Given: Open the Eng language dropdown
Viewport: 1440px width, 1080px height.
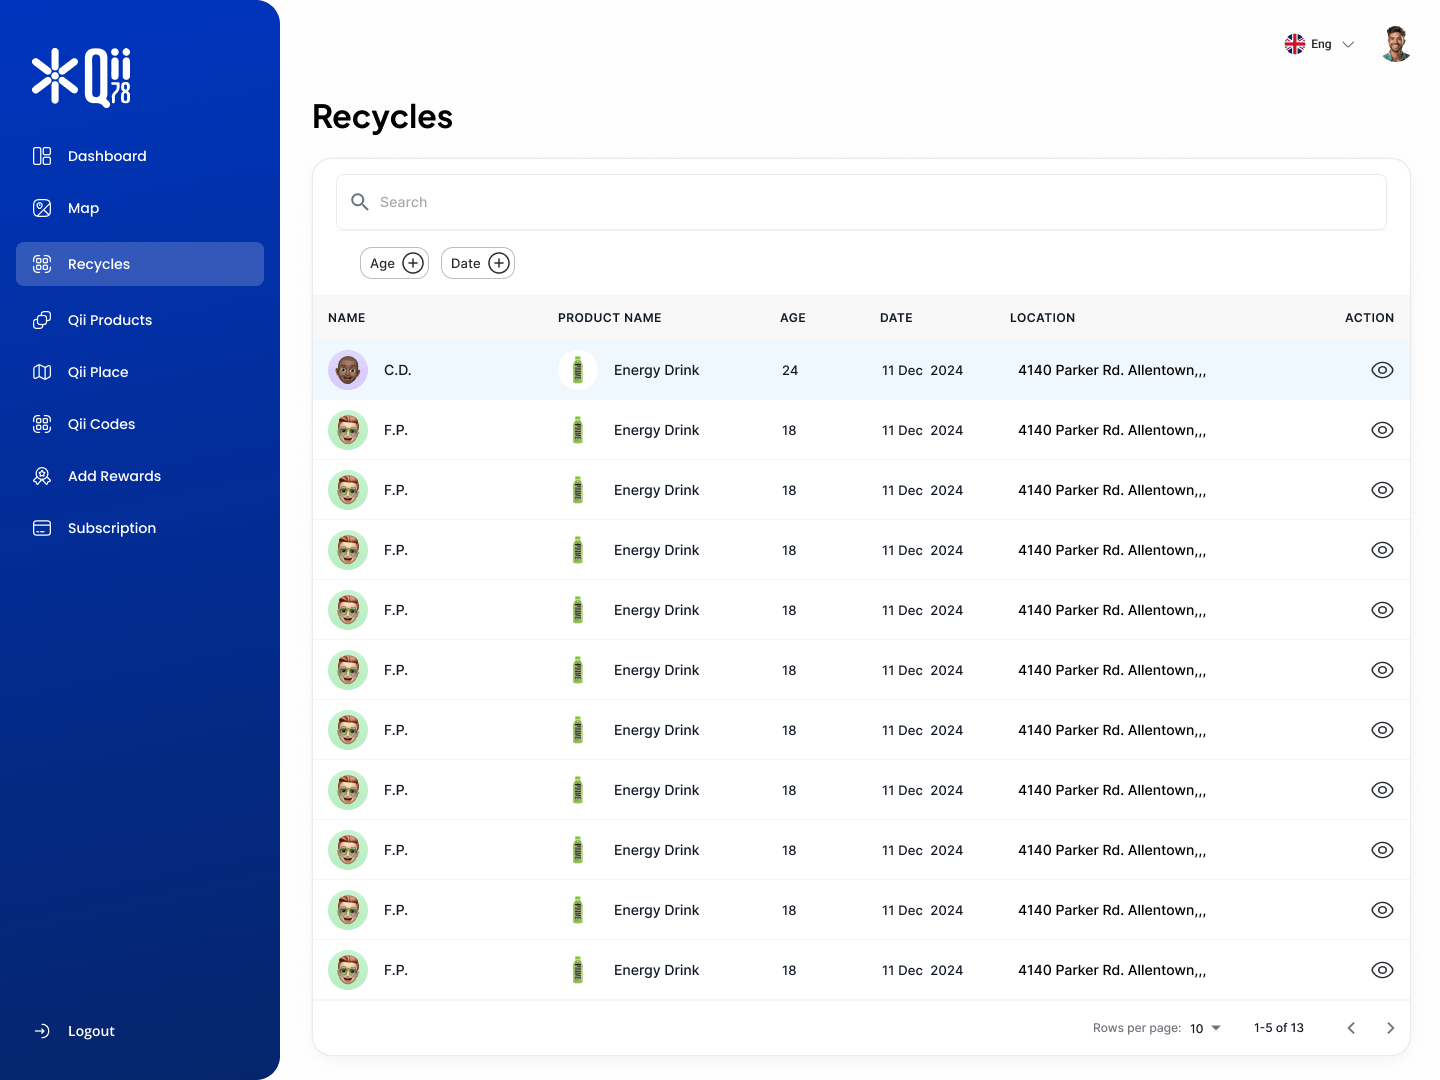Looking at the screenshot, I should pos(1320,44).
